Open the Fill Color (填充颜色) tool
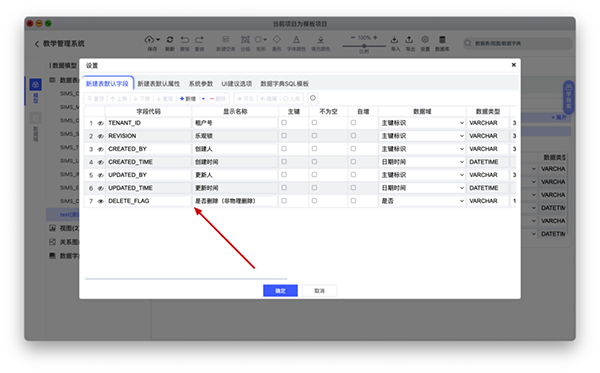This screenshot has height=373, width=600. [x=321, y=39]
